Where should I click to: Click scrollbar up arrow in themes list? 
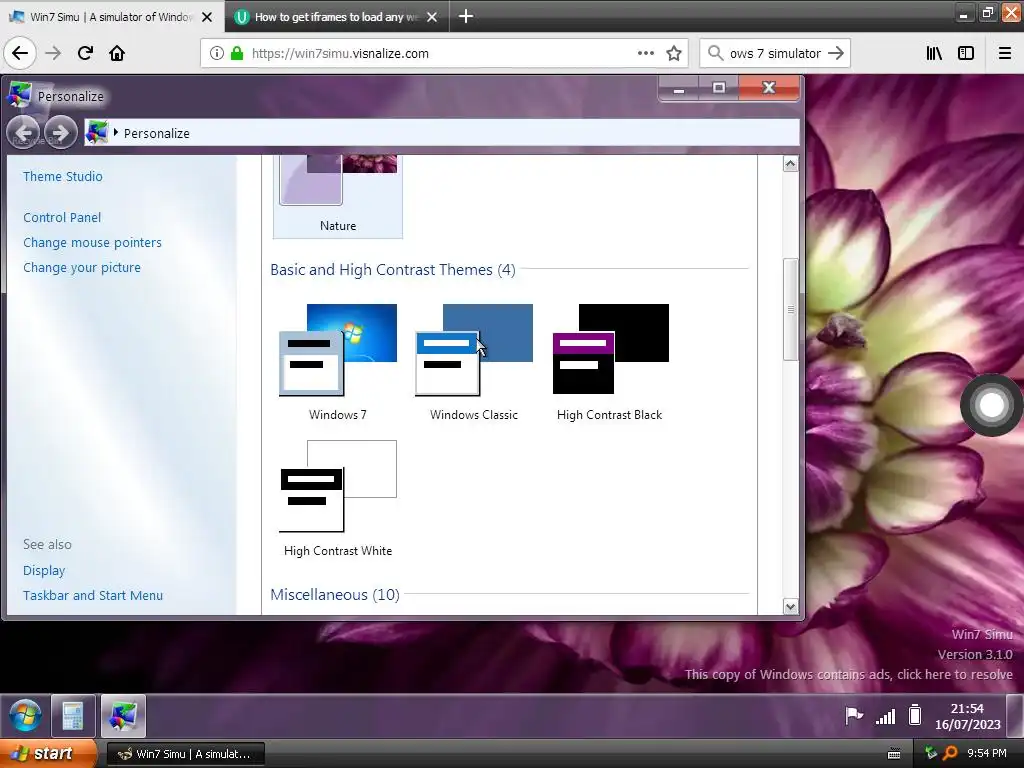point(790,163)
